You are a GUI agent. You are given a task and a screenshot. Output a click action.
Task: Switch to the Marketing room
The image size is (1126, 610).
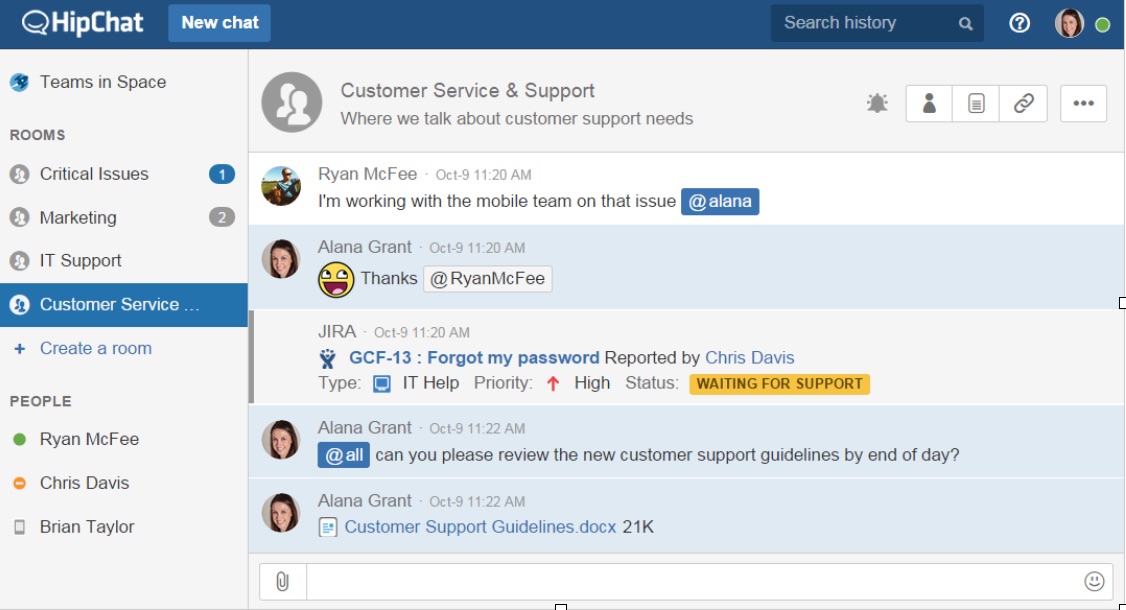click(x=78, y=218)
